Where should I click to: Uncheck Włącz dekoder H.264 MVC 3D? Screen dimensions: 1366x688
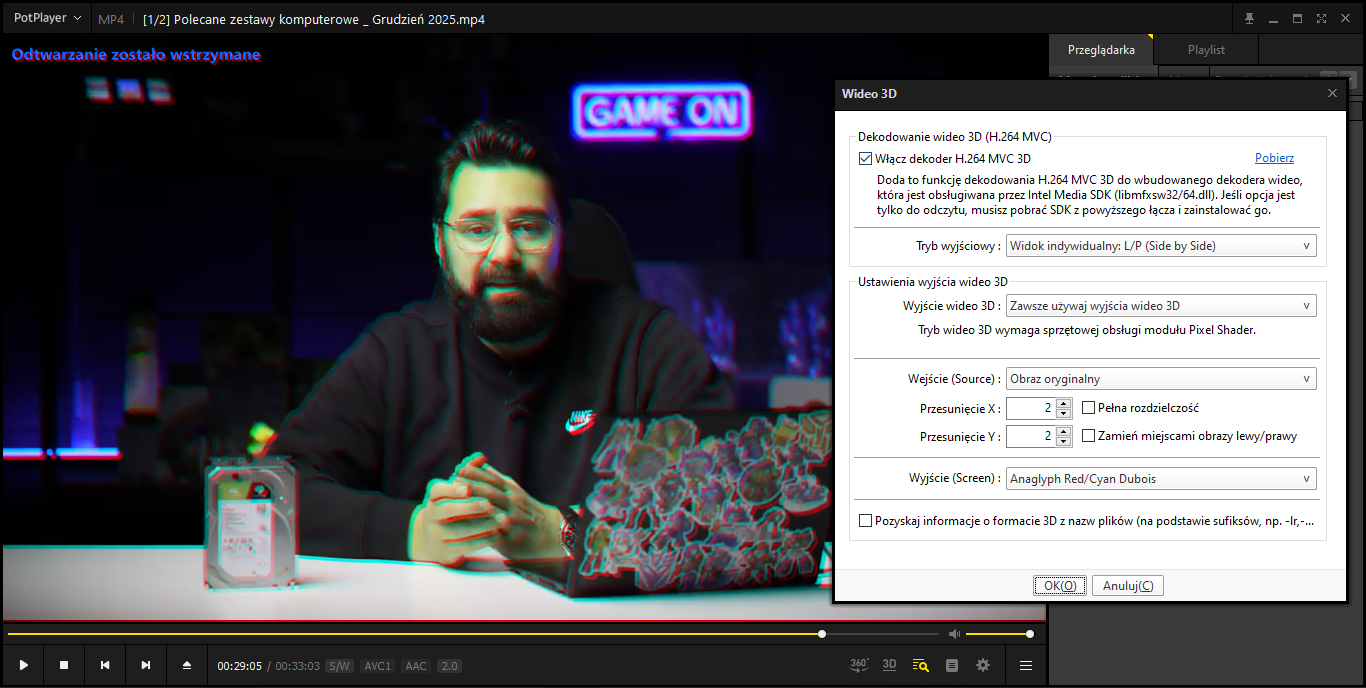866,158
